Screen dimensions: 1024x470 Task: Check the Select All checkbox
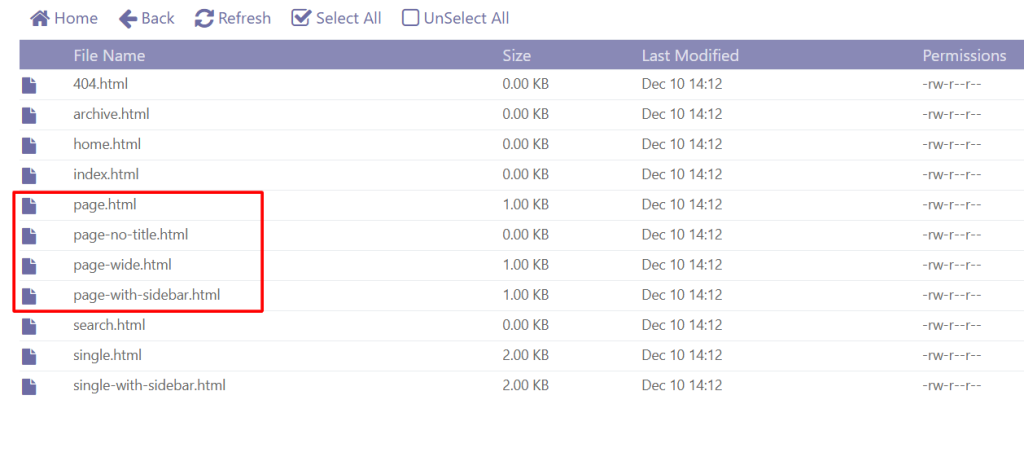[300, 18]
